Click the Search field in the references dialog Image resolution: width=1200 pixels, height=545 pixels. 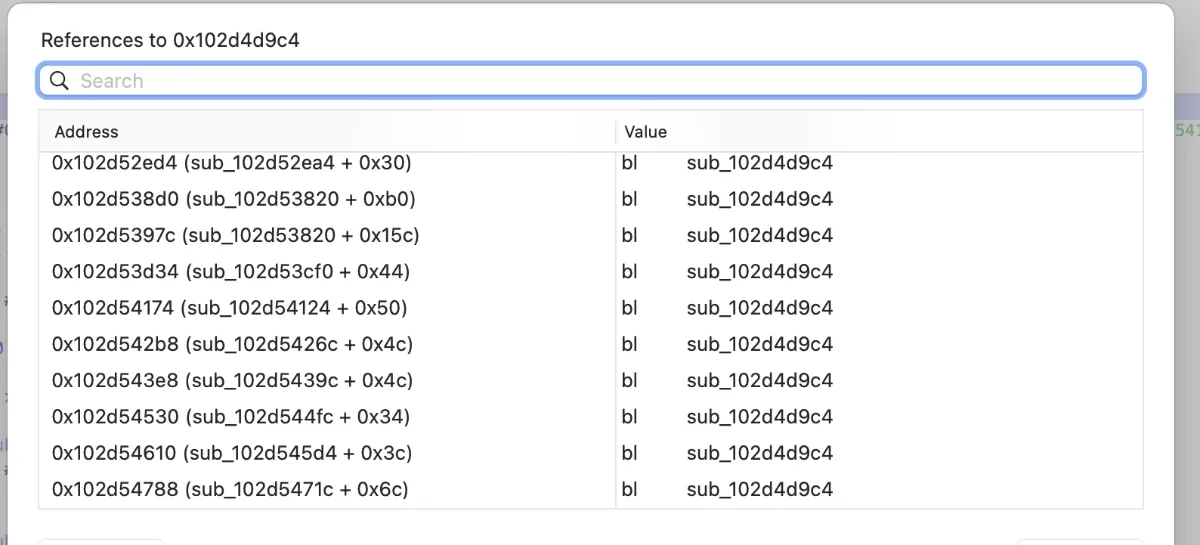pos(591,81)
